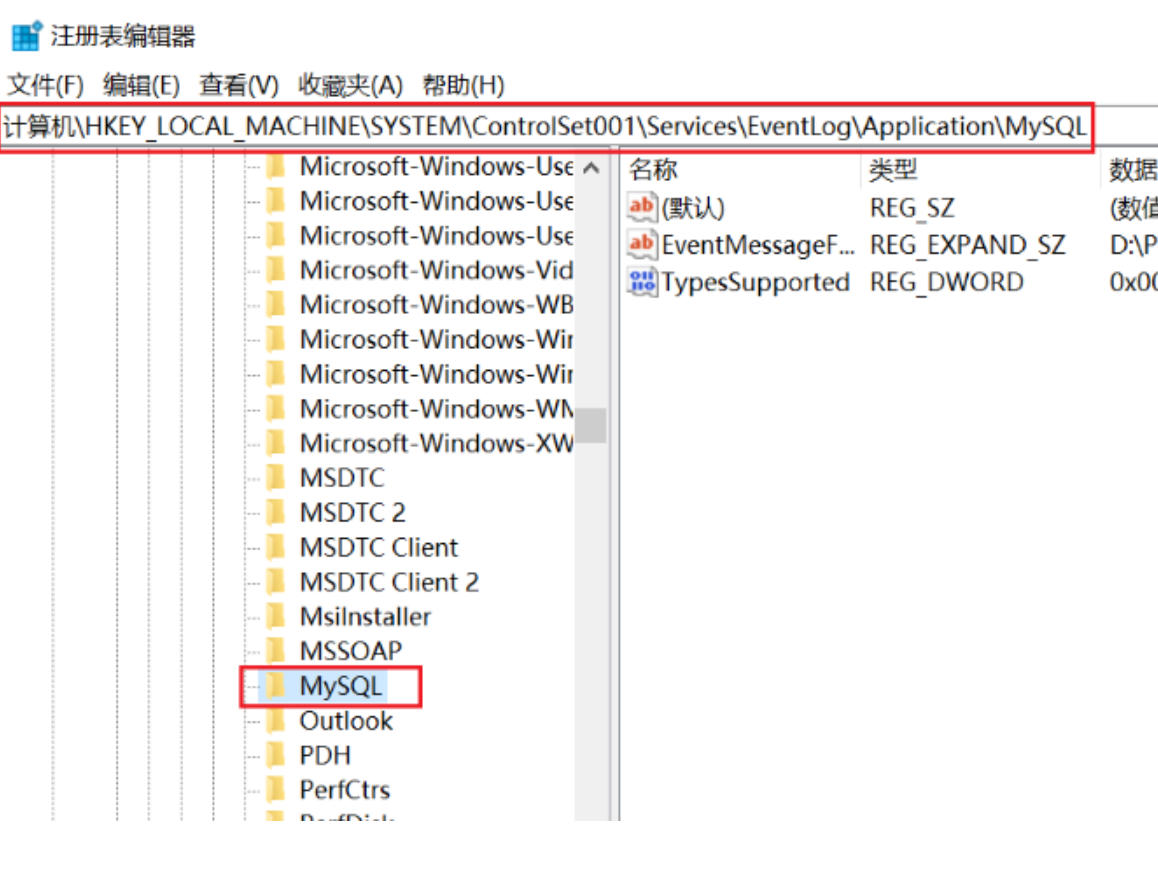Click the MSSOAP folder icon
Screen dimensions: 1158x869
pos(276,651)
